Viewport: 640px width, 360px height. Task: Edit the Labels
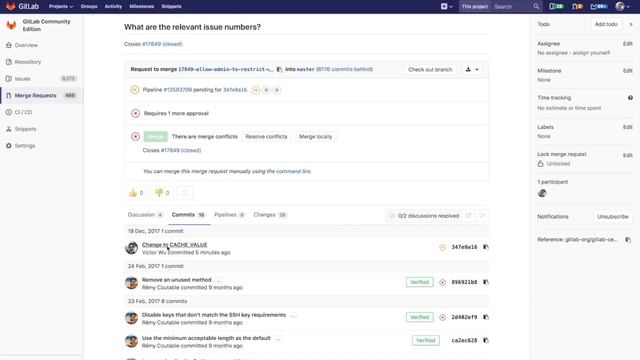627,127
